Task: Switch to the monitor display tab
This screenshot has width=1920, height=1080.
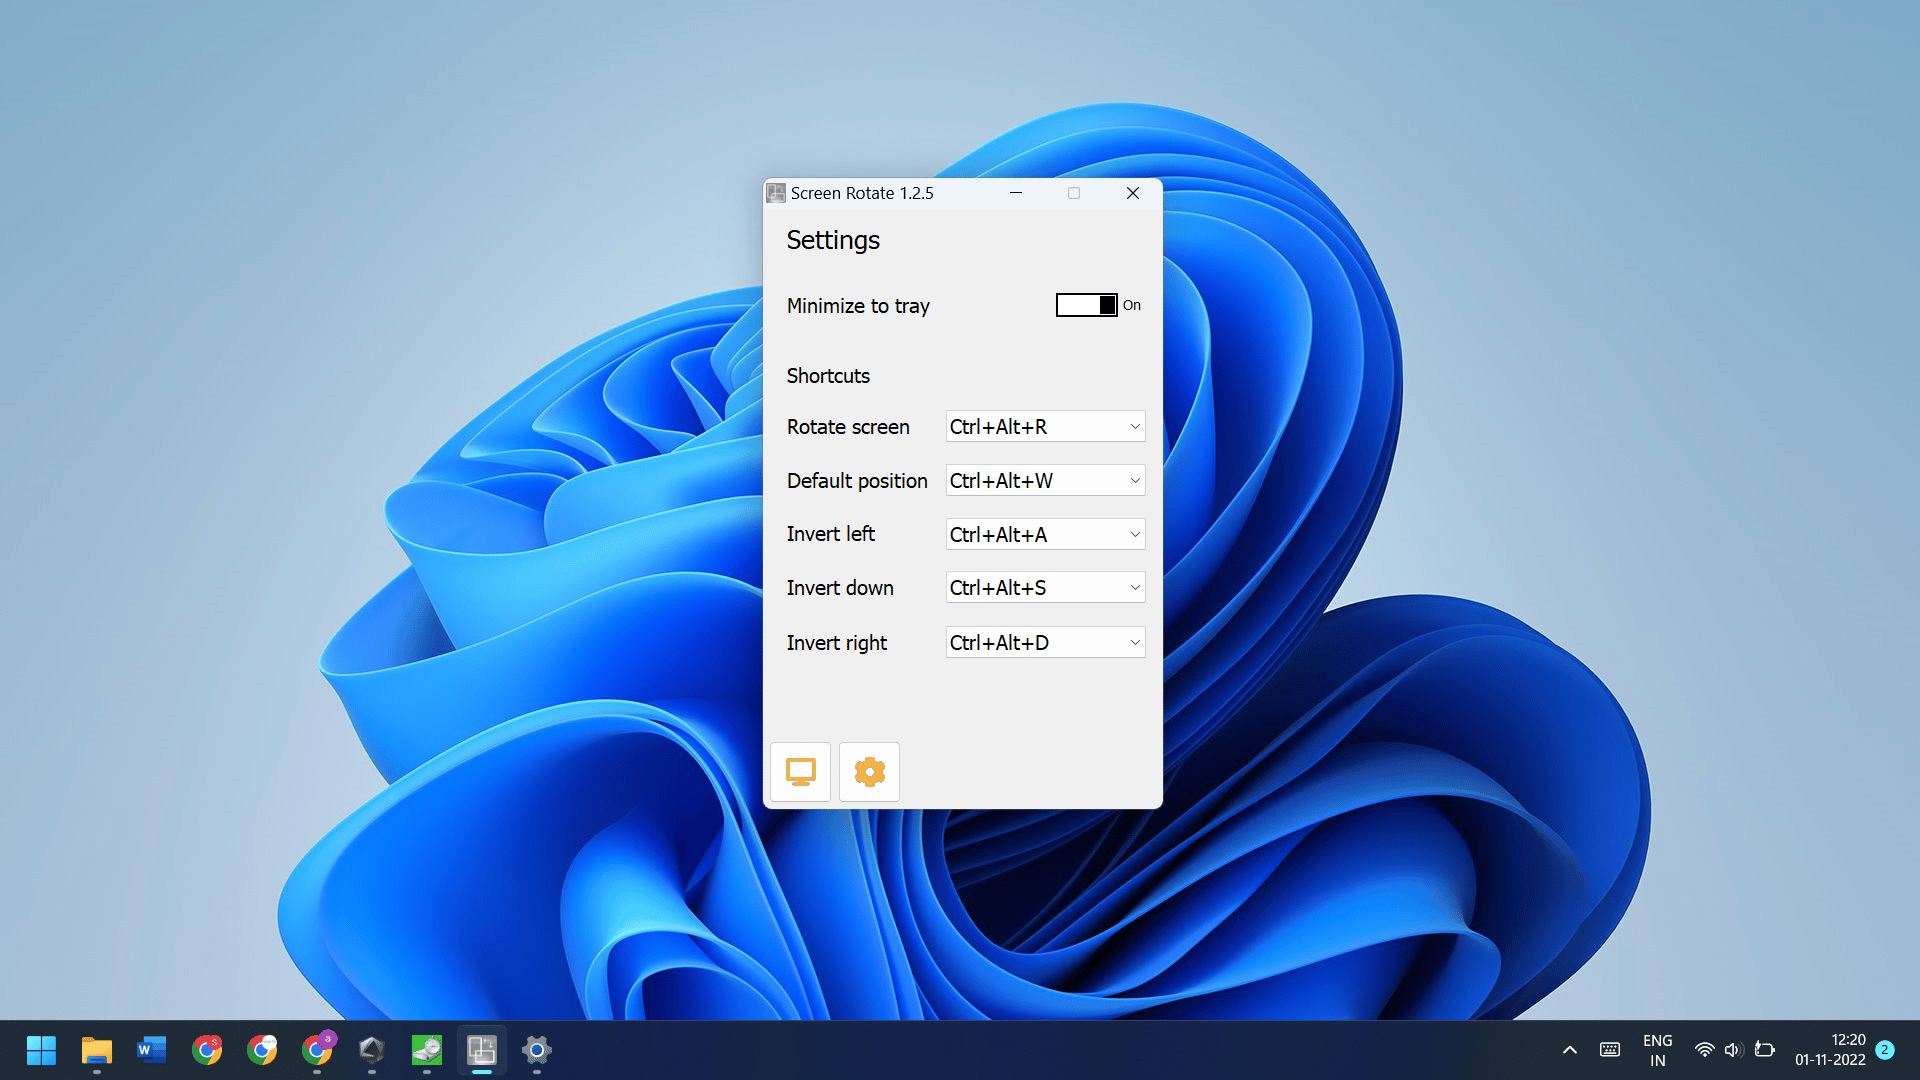Action: pyautogui.click(x=800, y=772)
